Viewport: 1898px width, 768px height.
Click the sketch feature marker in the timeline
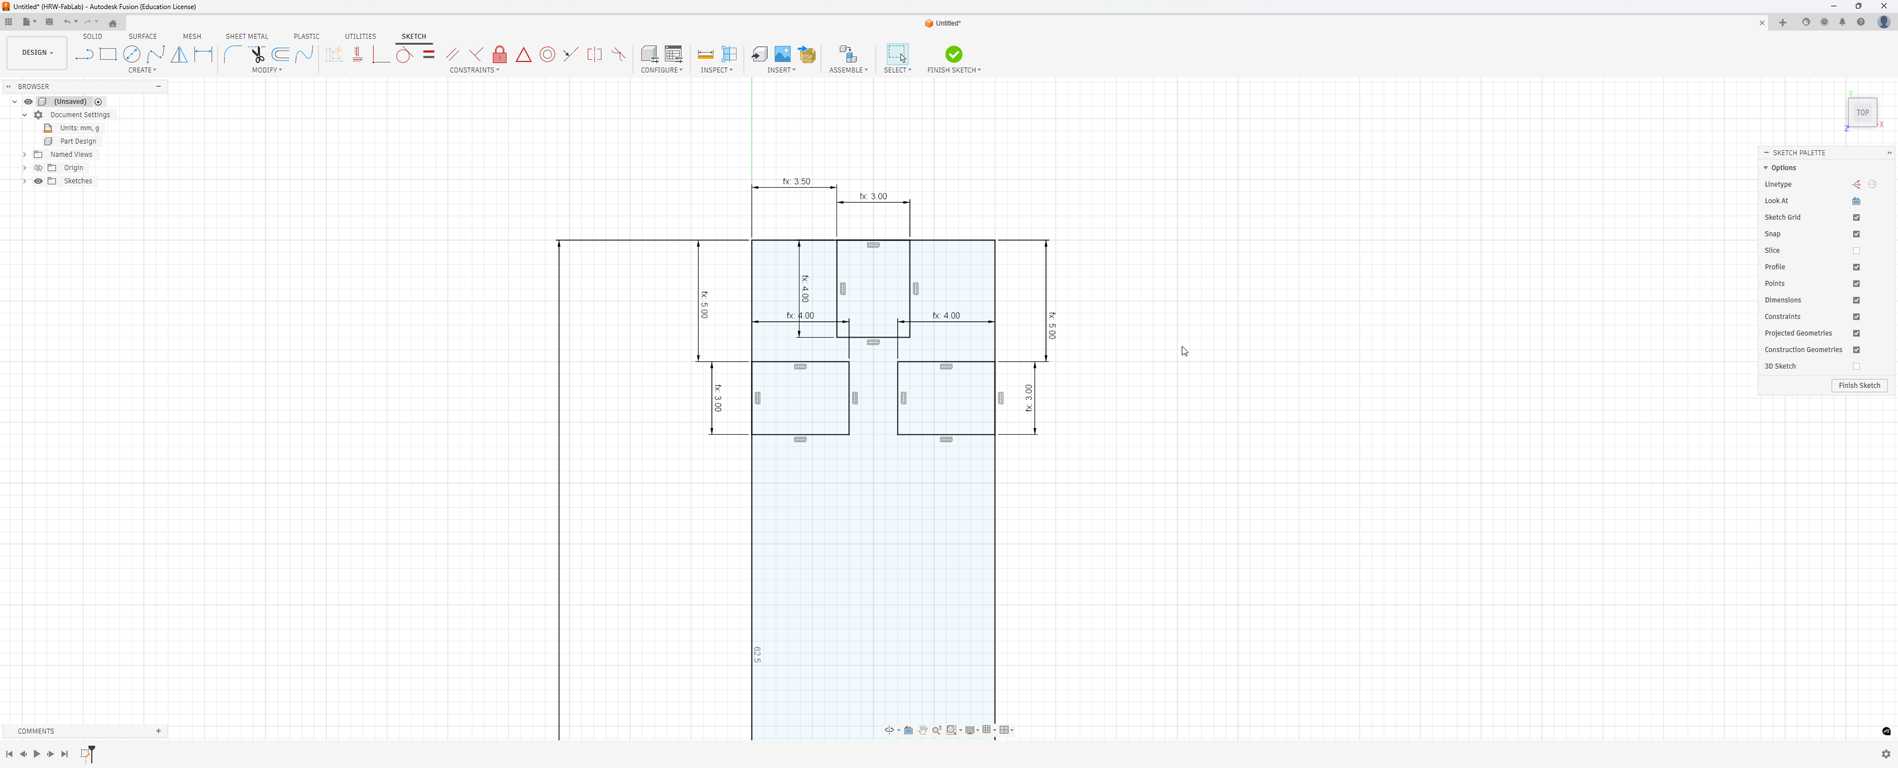point(86,754)
